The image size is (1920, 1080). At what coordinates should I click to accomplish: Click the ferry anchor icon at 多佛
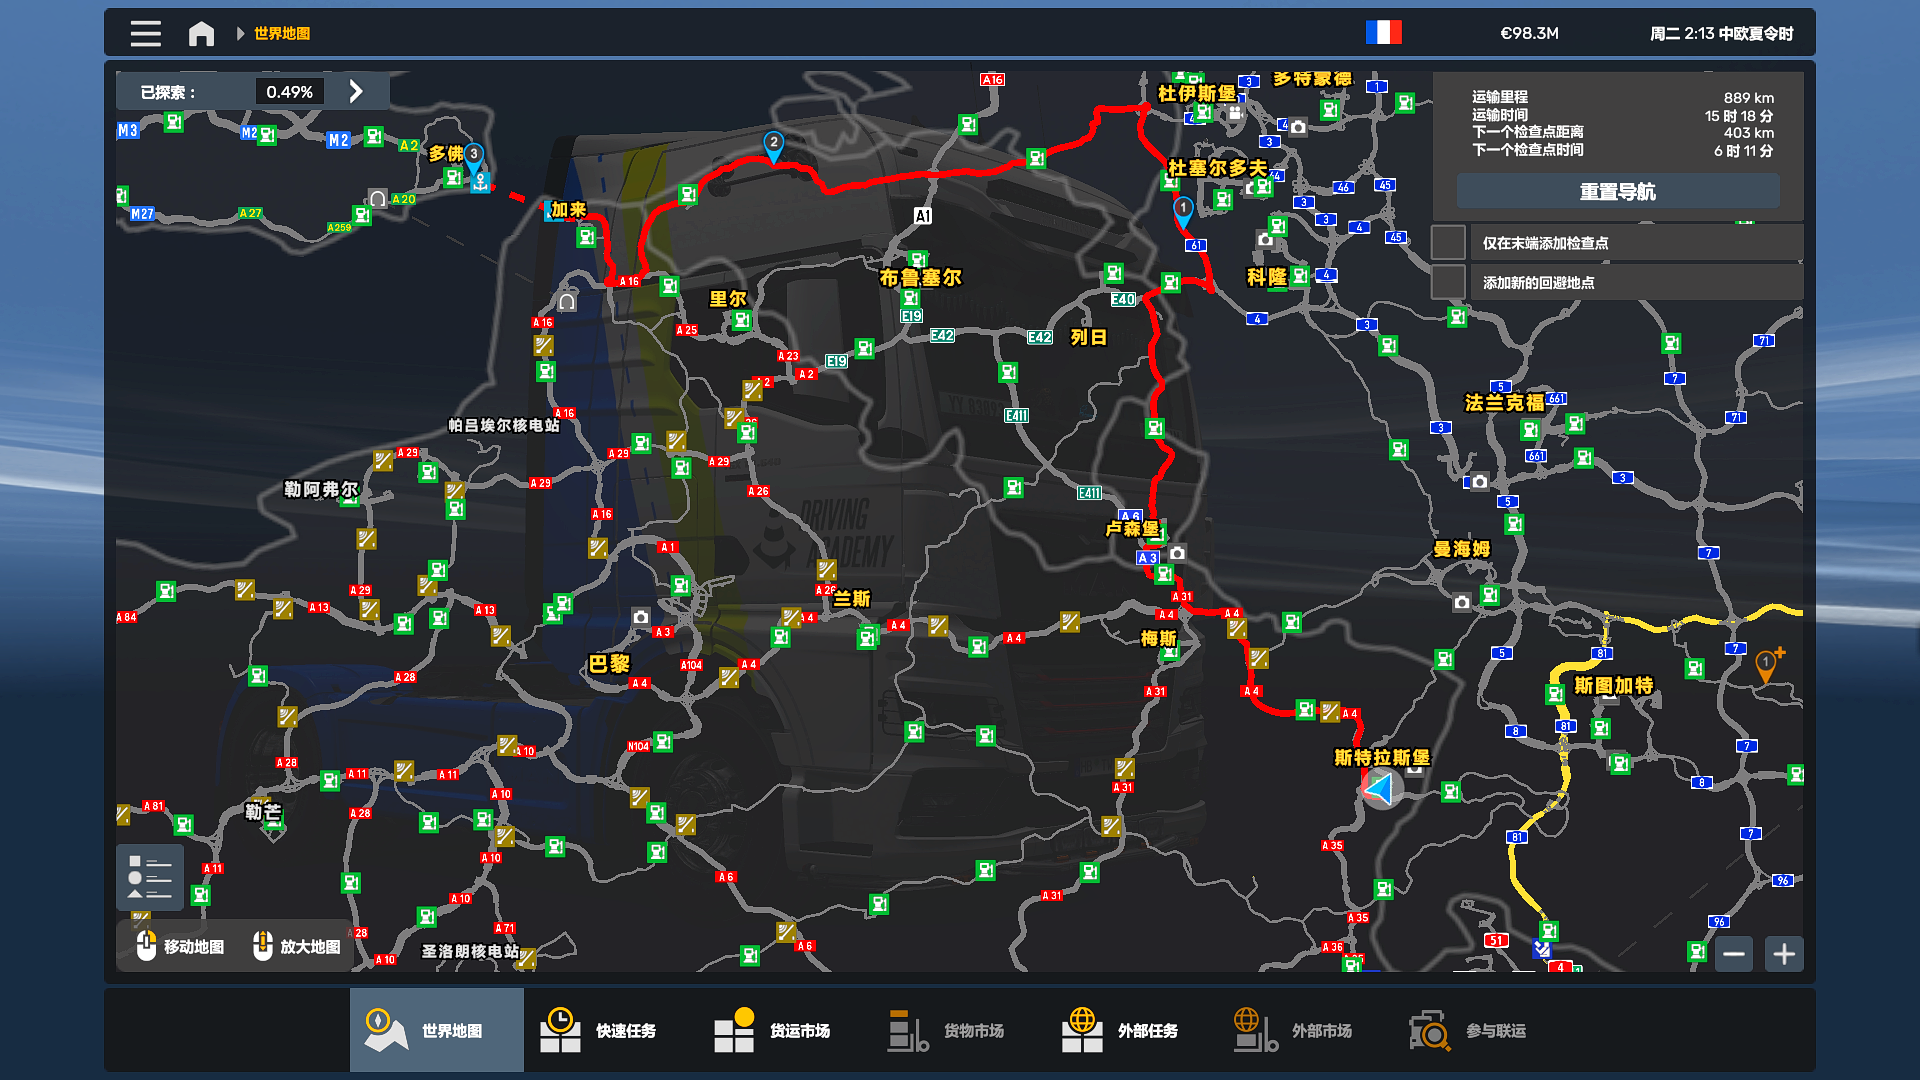pos(481,182)
